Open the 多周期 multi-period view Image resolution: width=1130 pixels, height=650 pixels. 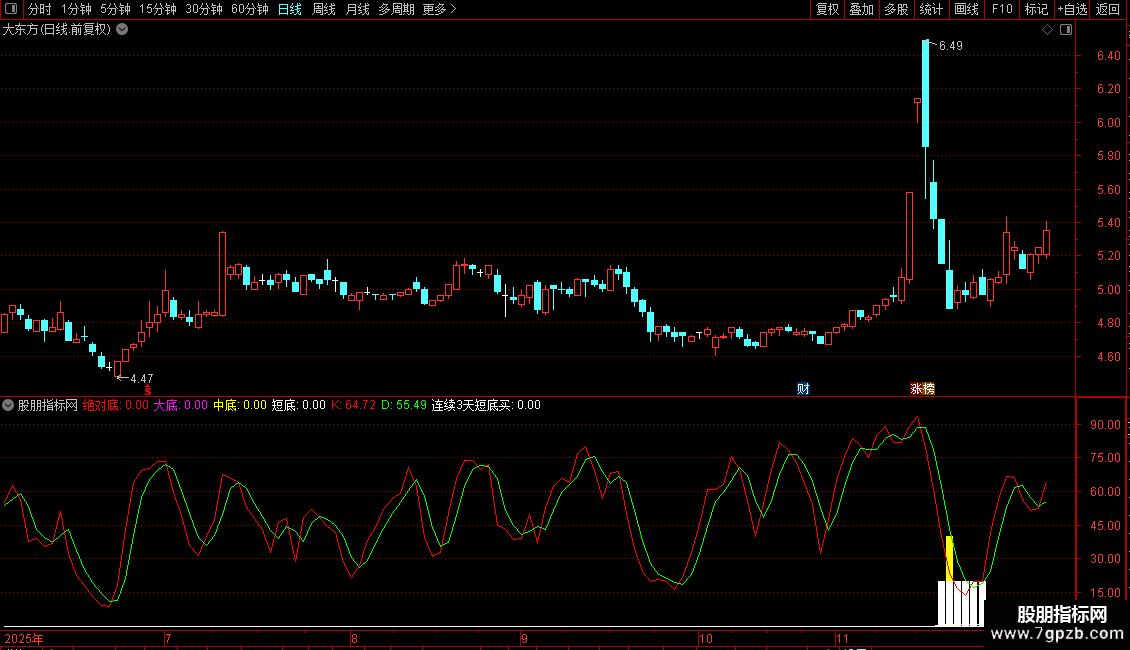click(x=396, y=9)
